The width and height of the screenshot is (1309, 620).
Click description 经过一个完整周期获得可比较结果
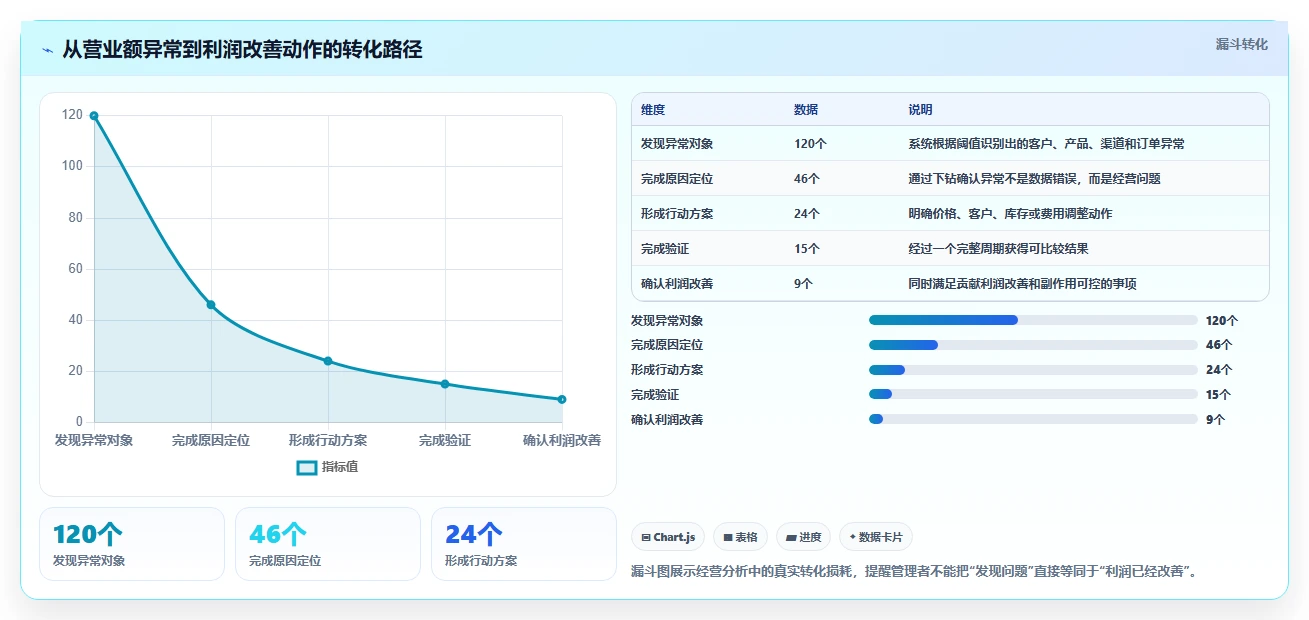pyautogui.click(x=998, y=249)
